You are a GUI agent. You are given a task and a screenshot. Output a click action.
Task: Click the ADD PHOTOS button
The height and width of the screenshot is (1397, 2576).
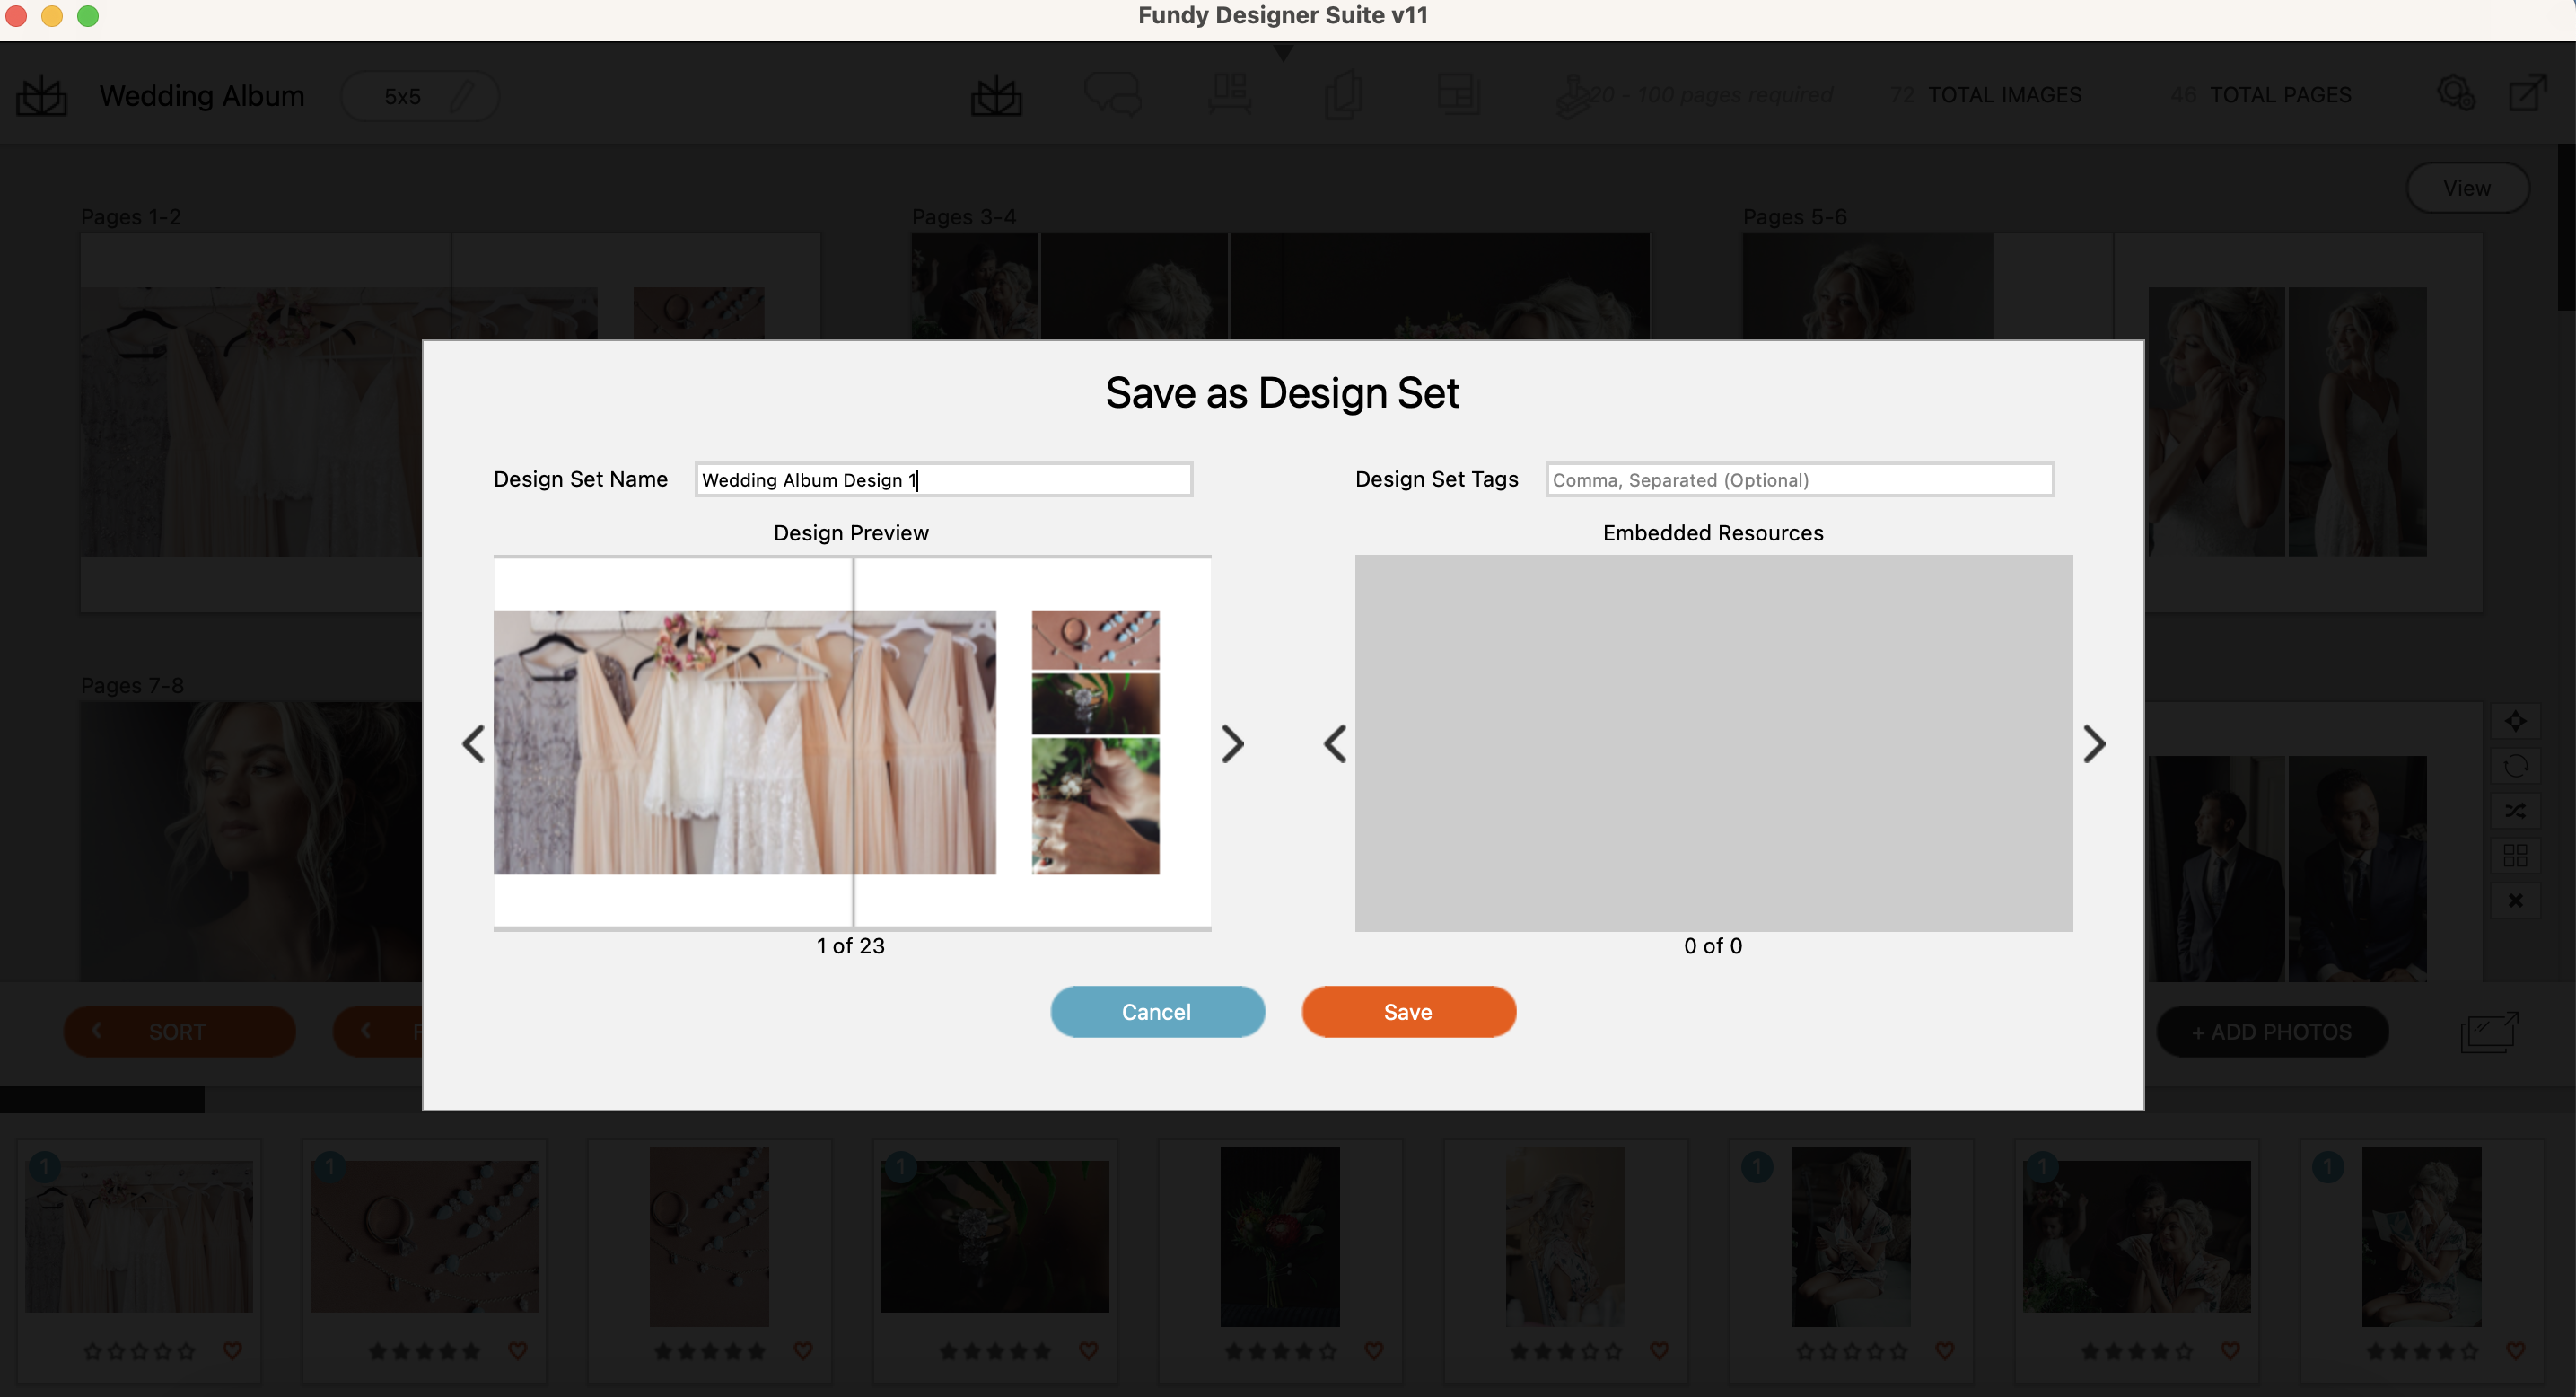(x=2271, y=1031)
